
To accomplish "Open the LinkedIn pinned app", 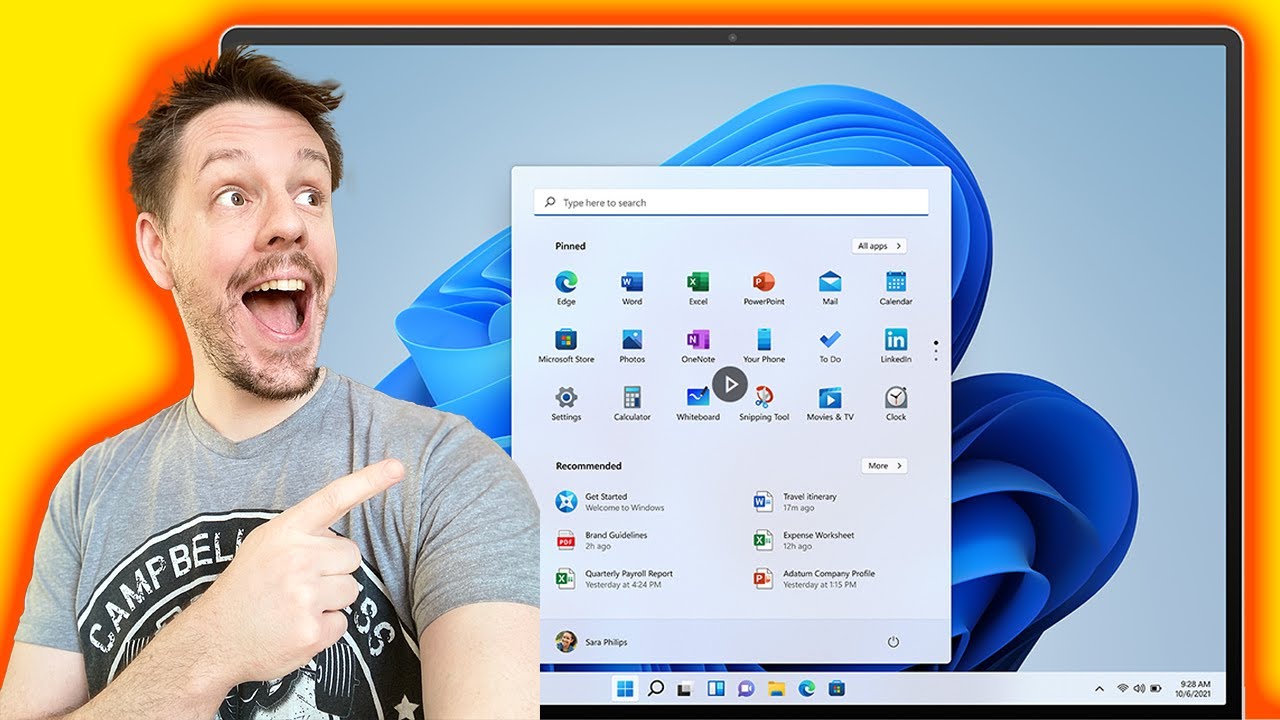I will (896, 345).
